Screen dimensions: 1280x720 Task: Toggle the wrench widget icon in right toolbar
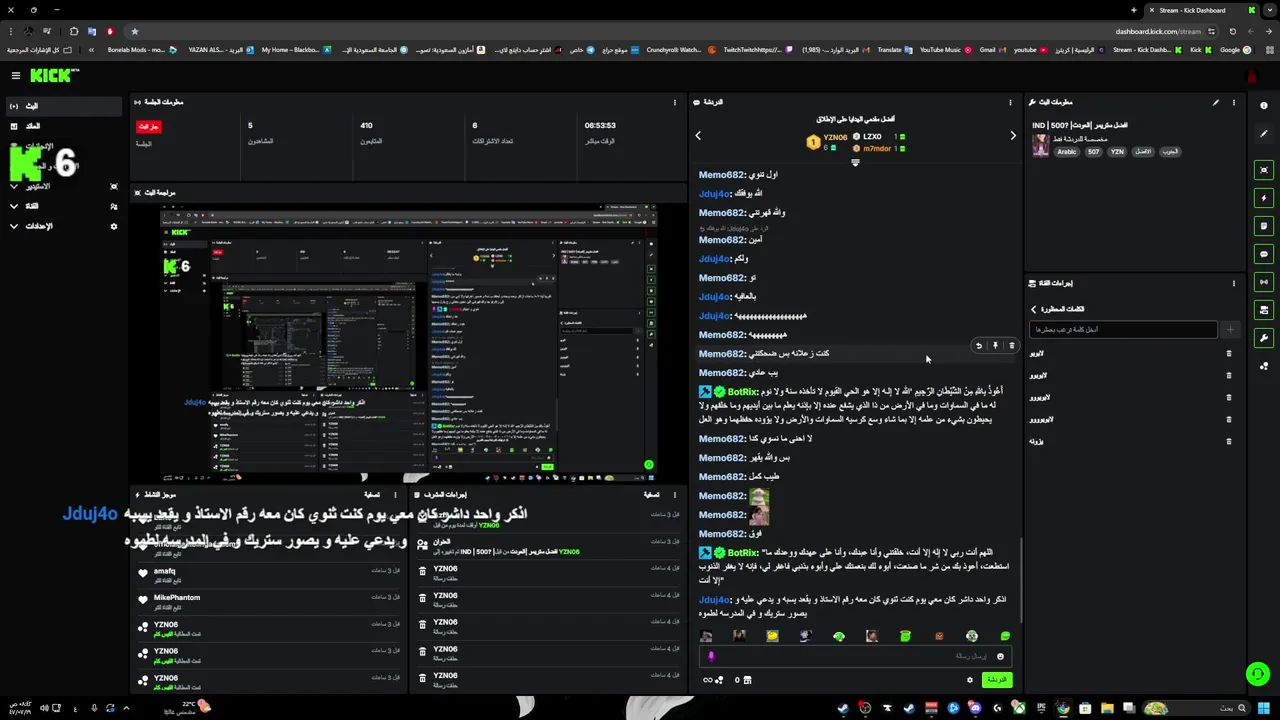pyautogui.click(x=1264, y=338)
